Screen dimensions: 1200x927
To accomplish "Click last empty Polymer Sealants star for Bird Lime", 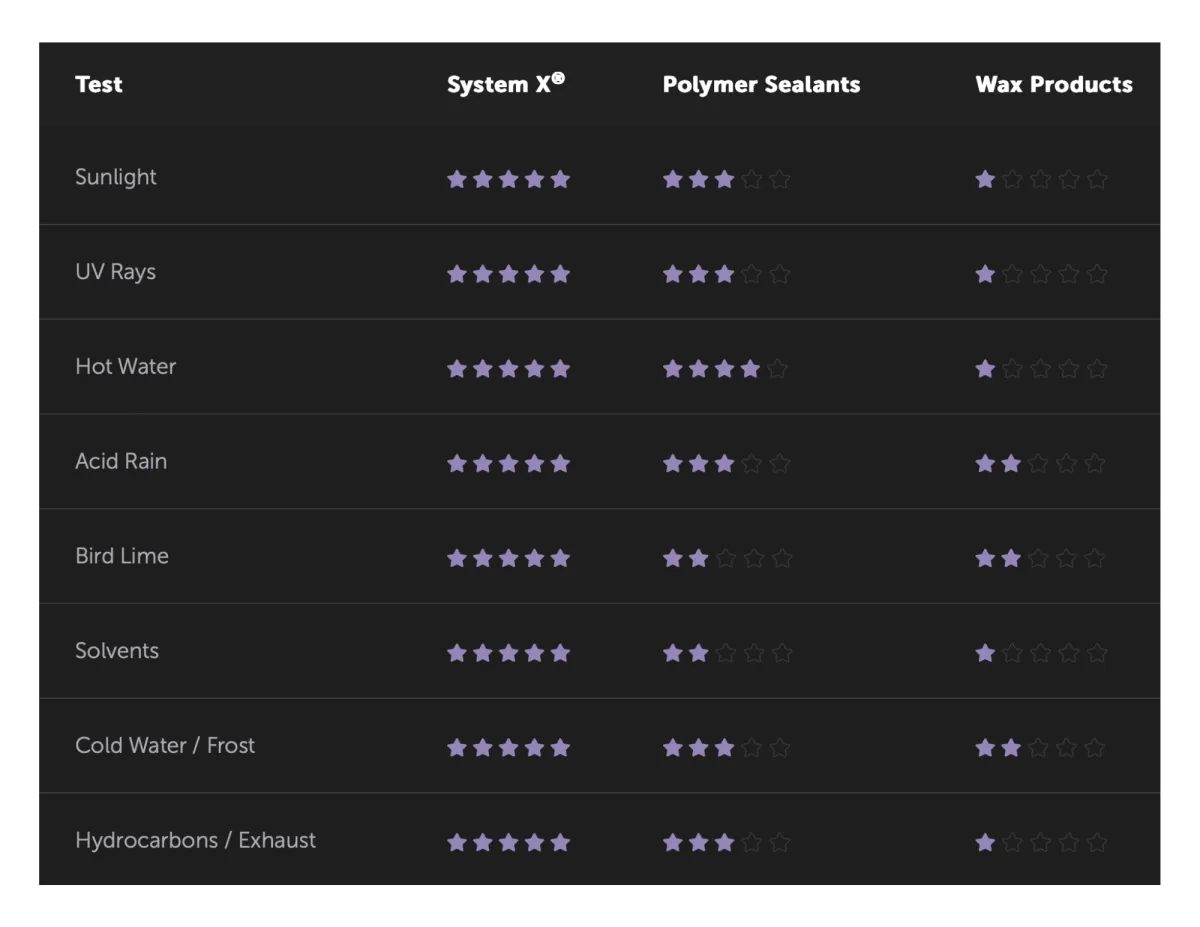I will pos(782,558).
